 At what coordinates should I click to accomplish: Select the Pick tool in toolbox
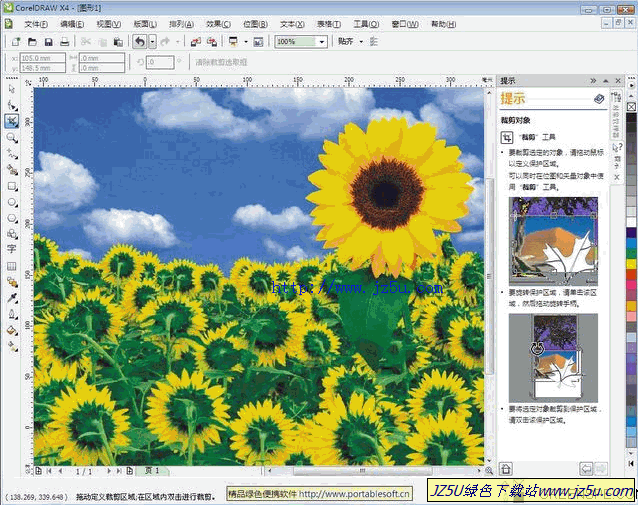click(11, 89)
